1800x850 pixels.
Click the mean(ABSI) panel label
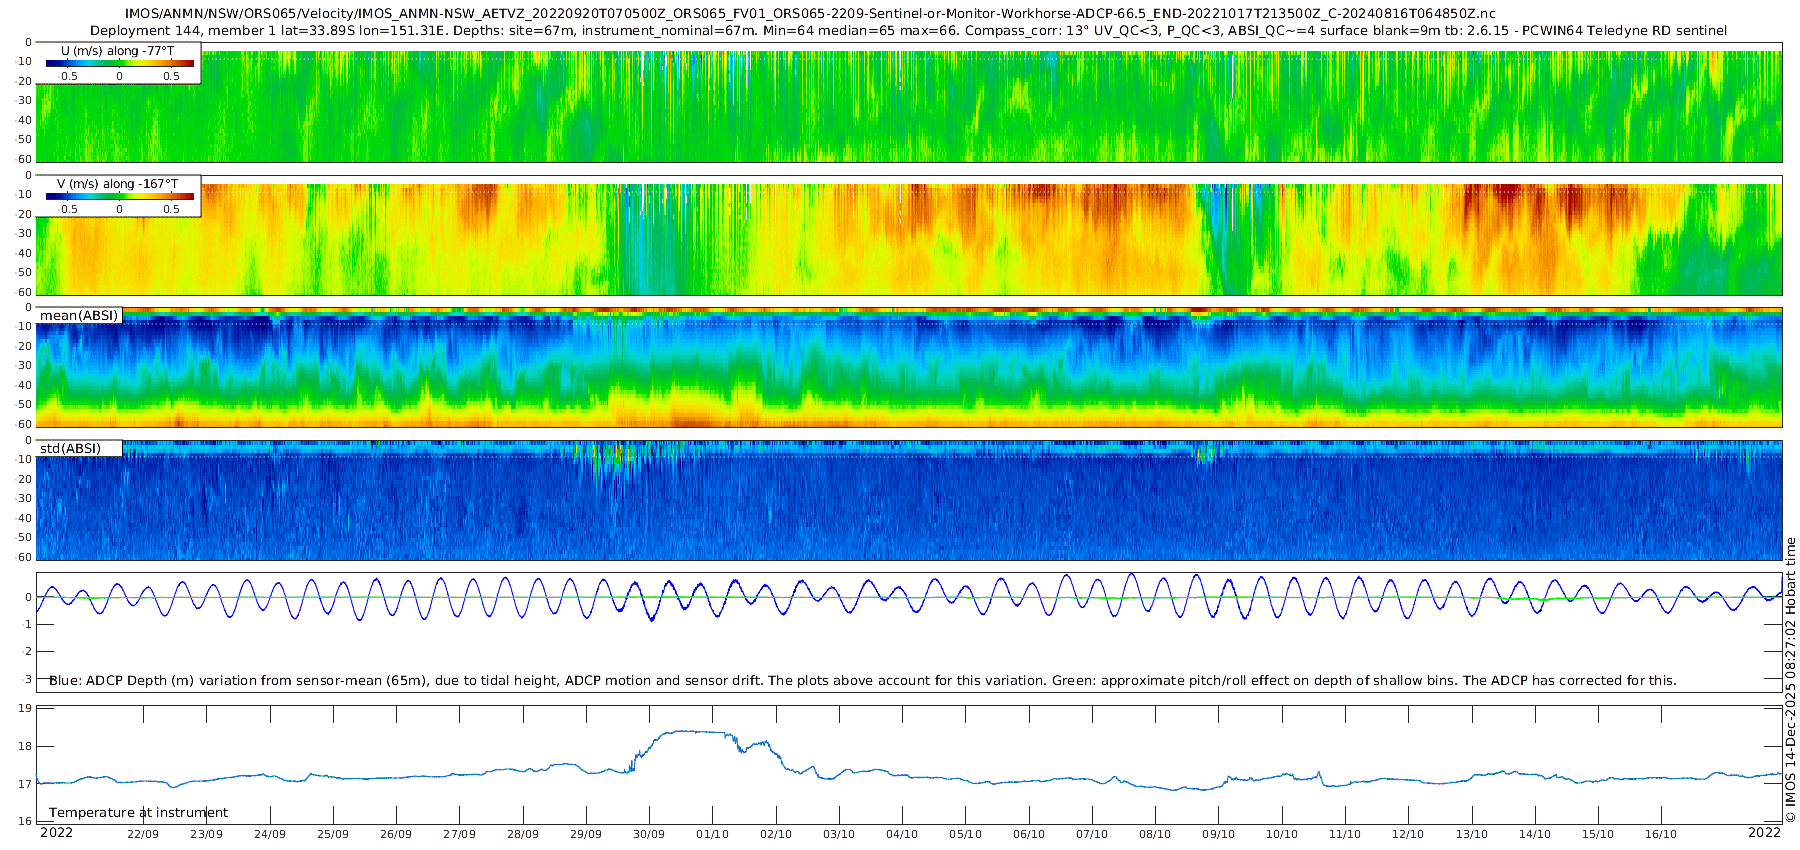point(79,316)
